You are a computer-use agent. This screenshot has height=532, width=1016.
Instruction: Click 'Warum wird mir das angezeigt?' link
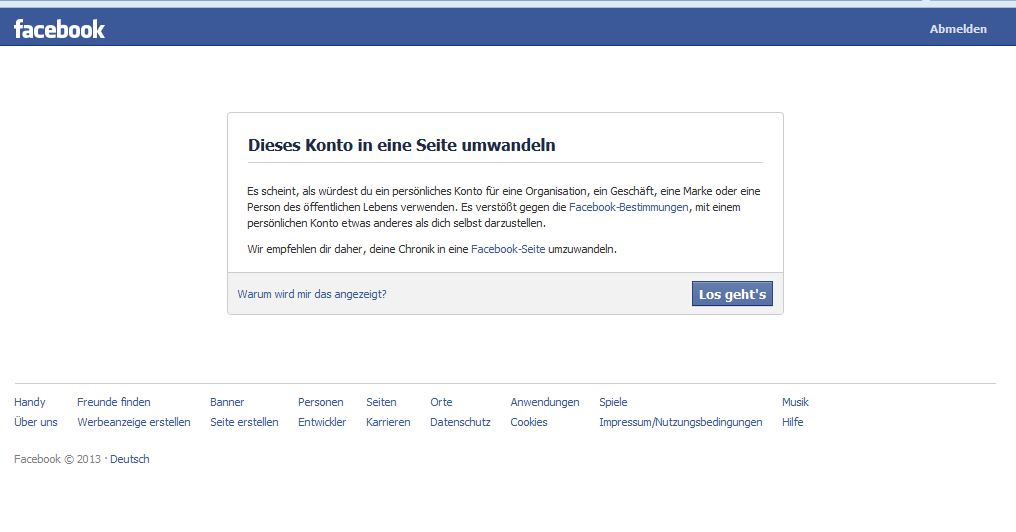click(312, 294)
